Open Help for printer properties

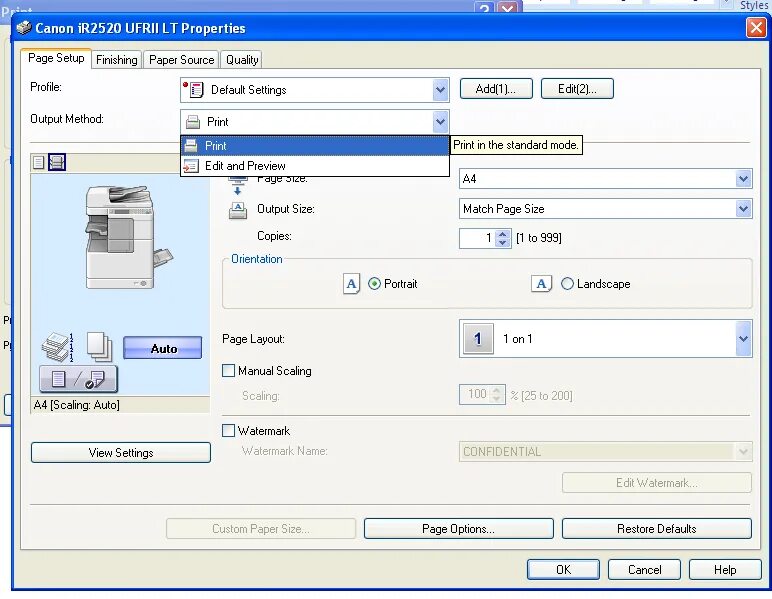[x=725, y=569]
